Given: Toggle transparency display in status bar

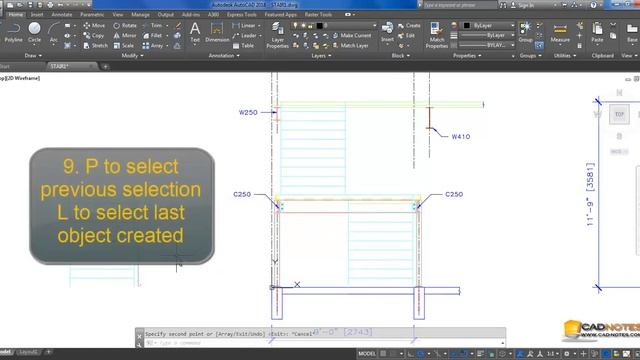Looking at the screenshot, I should click(x=492, y=353).
